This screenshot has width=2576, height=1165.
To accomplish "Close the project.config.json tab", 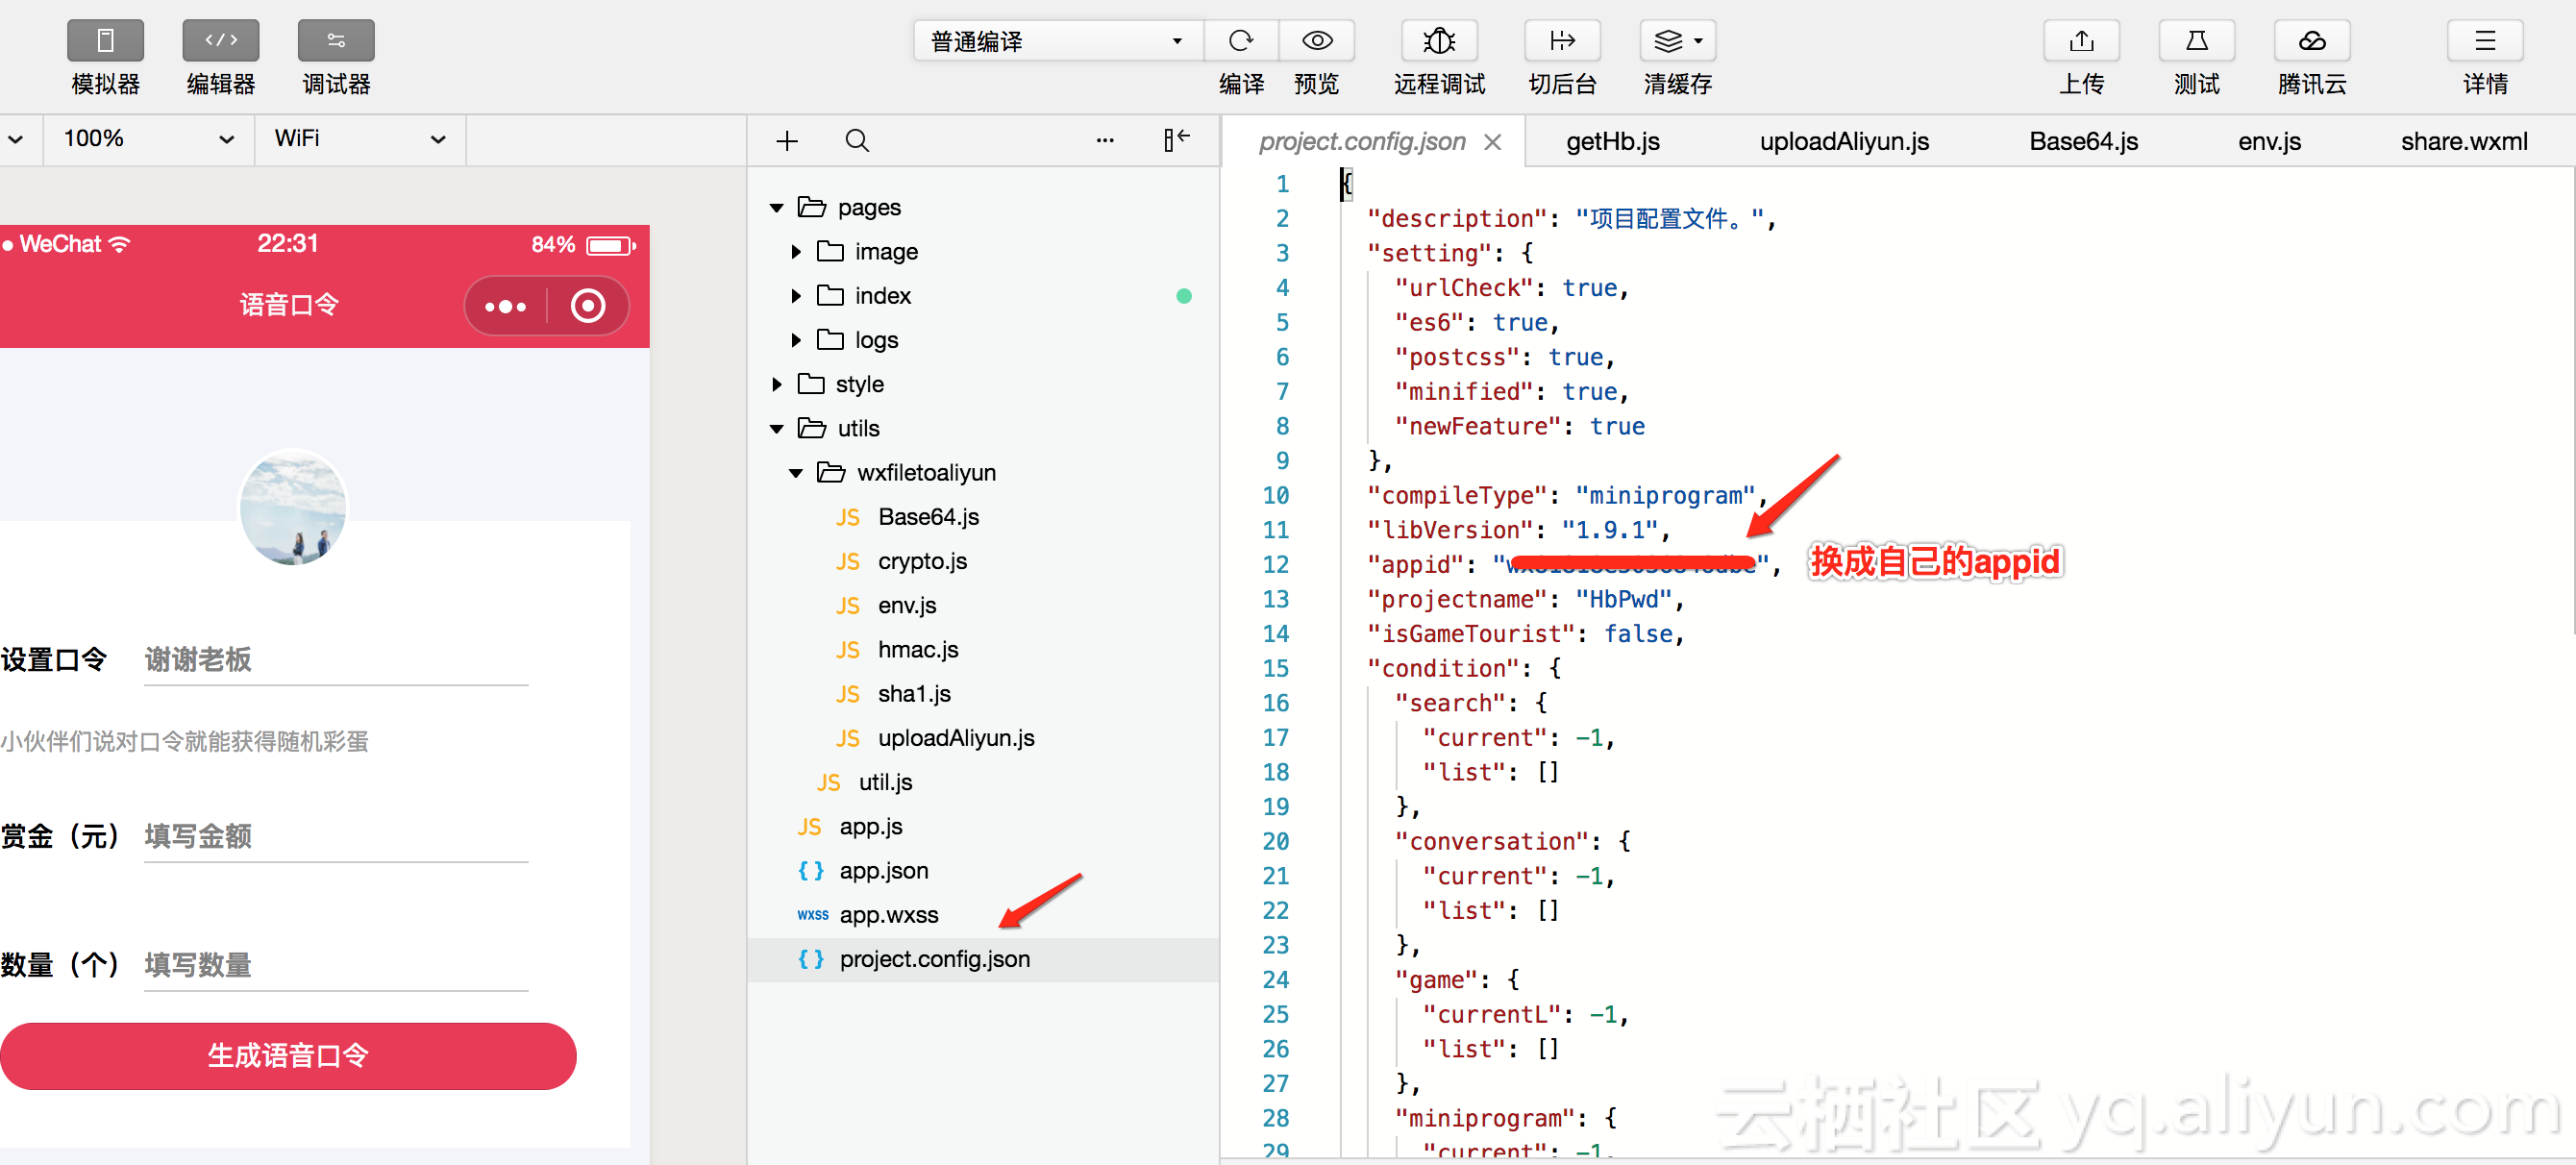I will coord(1492,142).
